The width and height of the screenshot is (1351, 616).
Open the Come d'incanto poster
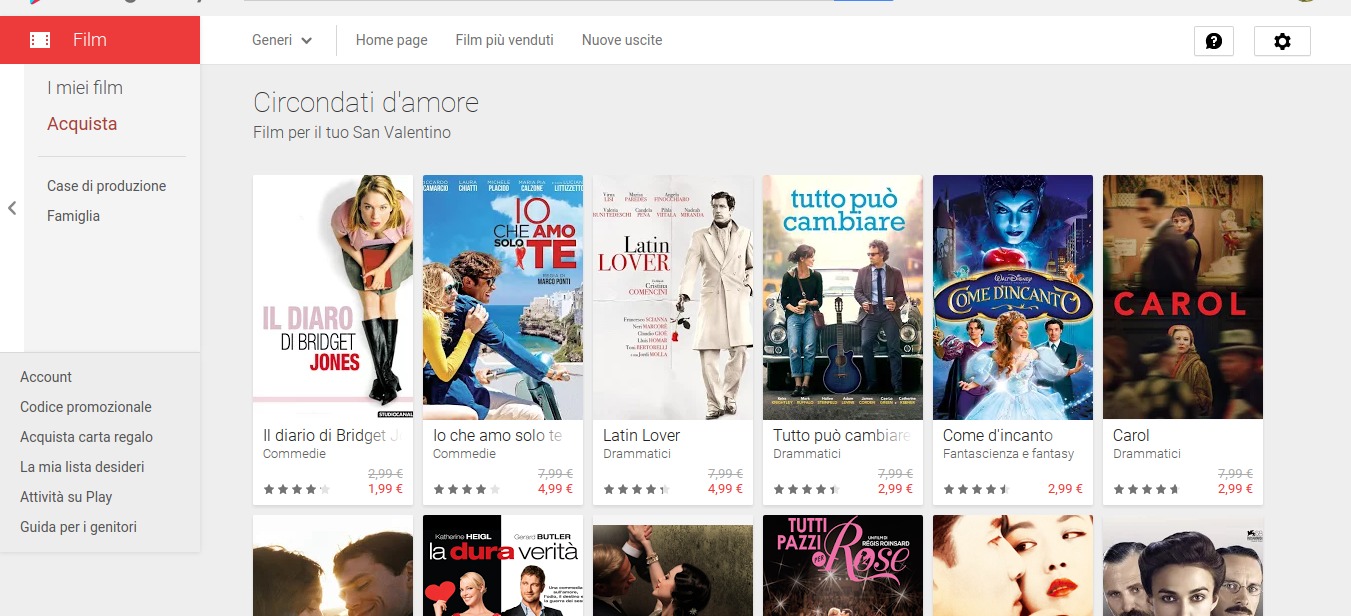pyautogui.click(x=1013, y=297)
